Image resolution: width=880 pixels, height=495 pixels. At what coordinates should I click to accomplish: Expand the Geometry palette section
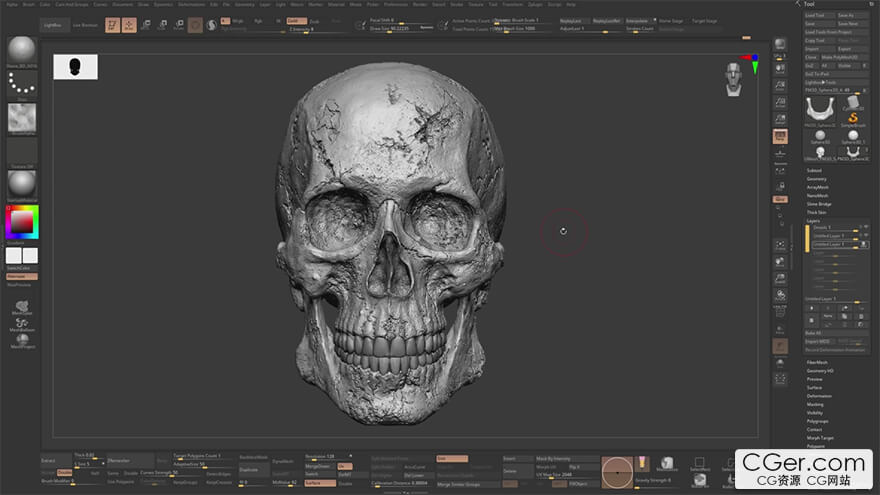click(x=817, y=179)
